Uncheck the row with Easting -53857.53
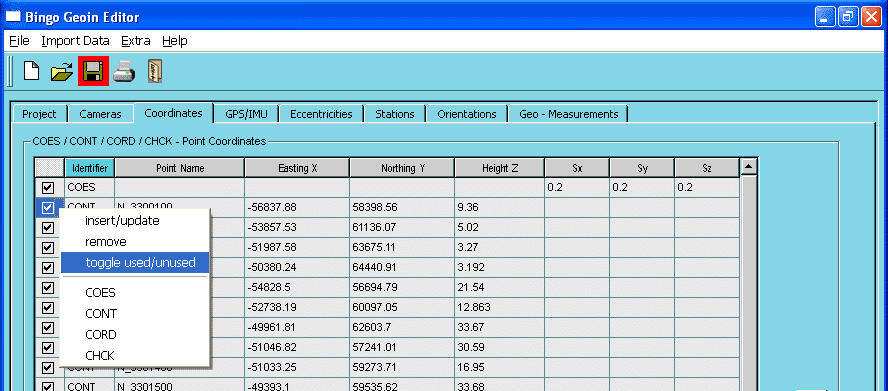888x391 pixels. 48,227
